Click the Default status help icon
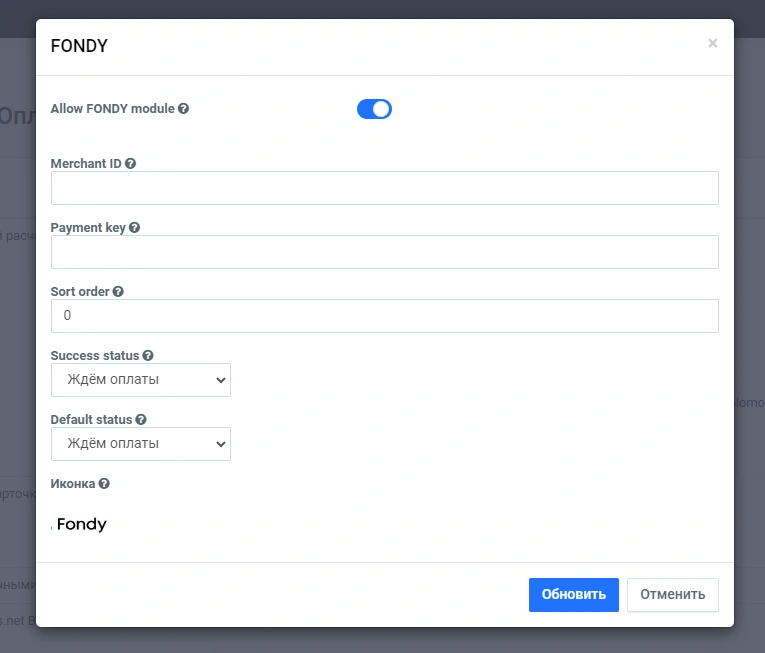The image size is (765, 653). pos(141,420)
